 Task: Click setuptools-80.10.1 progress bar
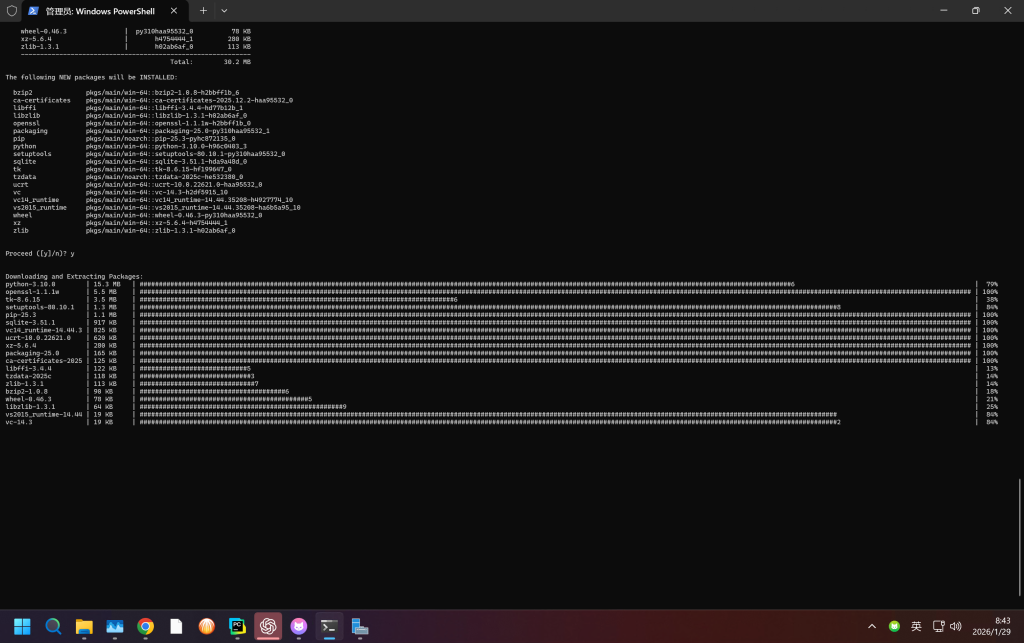pos(490,307)
